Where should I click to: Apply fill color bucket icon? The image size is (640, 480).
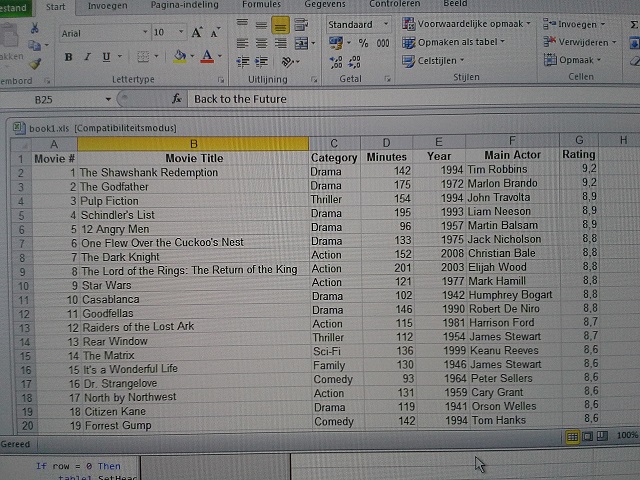(x=180, y=56)
